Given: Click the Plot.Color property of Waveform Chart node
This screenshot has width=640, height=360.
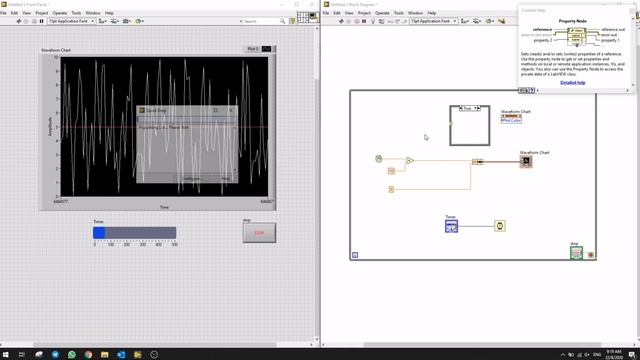Looking at the screenshot, I should pos(511,120).
